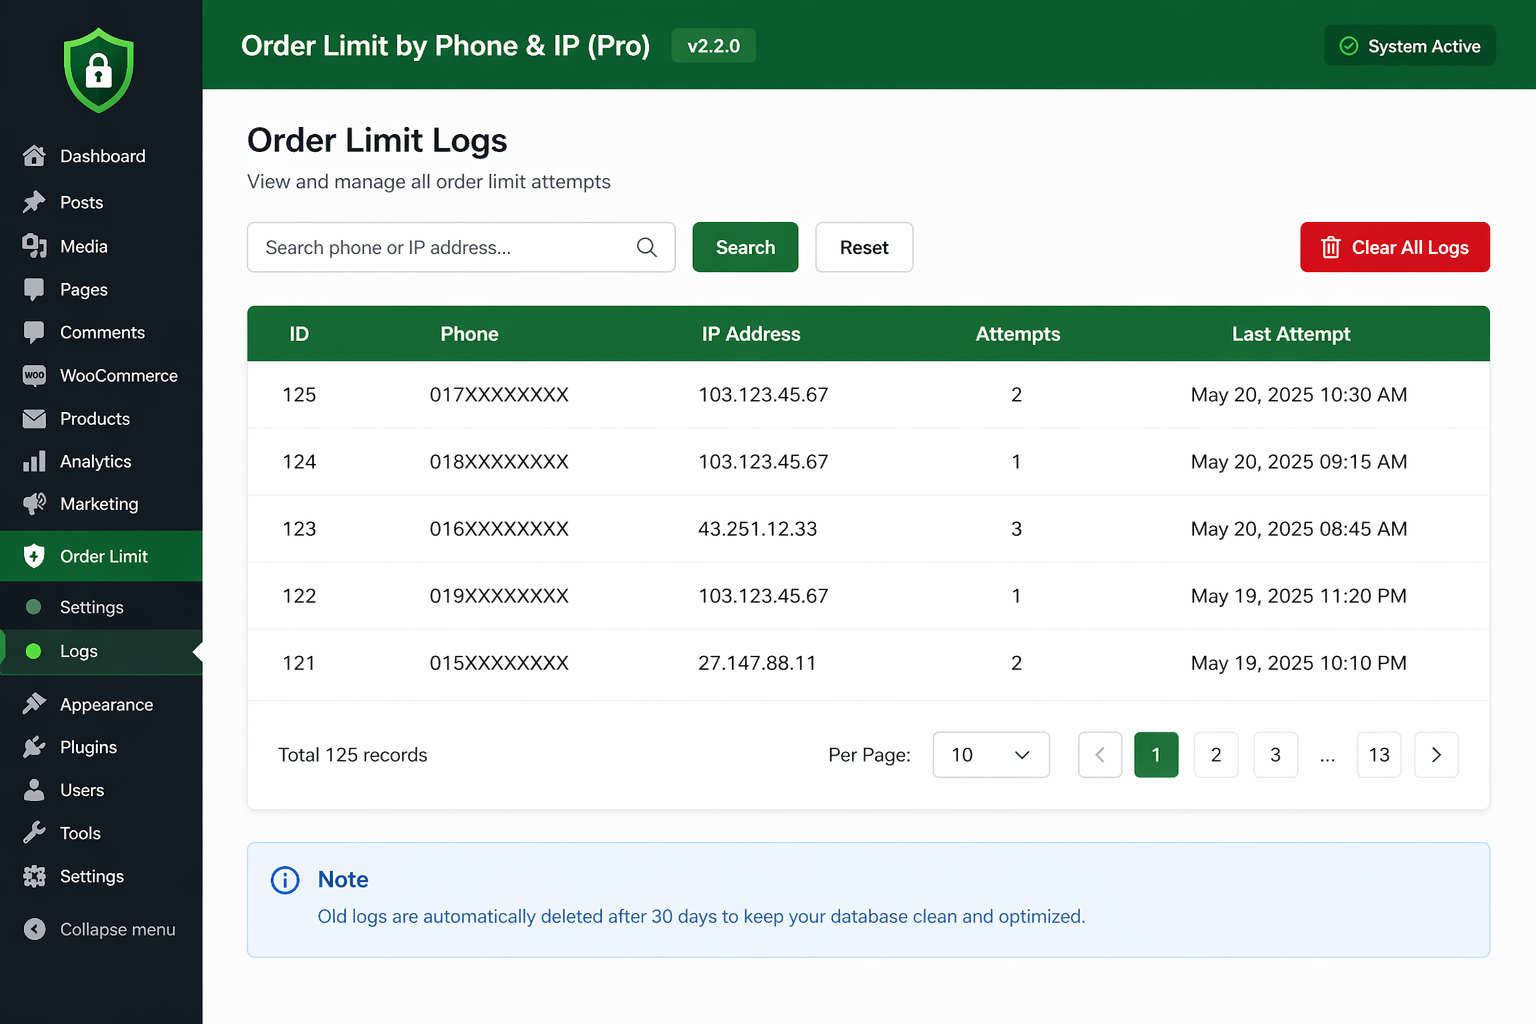This screenshot has height=1024, width=1536.
Task: Click the Reset button
Action: point(864,247)
